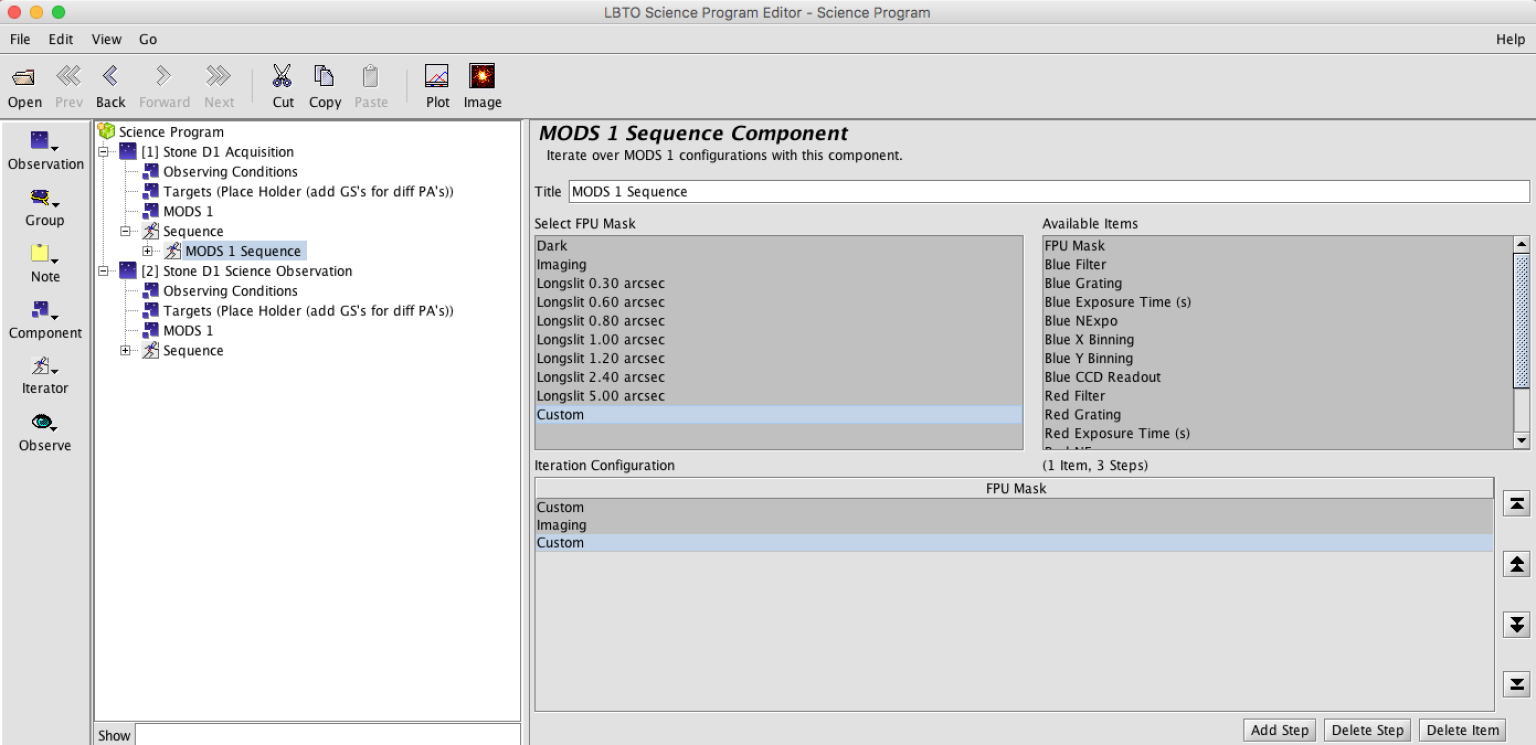Expand Sequence under Stone D1 Science Observation

coord(126,350)
